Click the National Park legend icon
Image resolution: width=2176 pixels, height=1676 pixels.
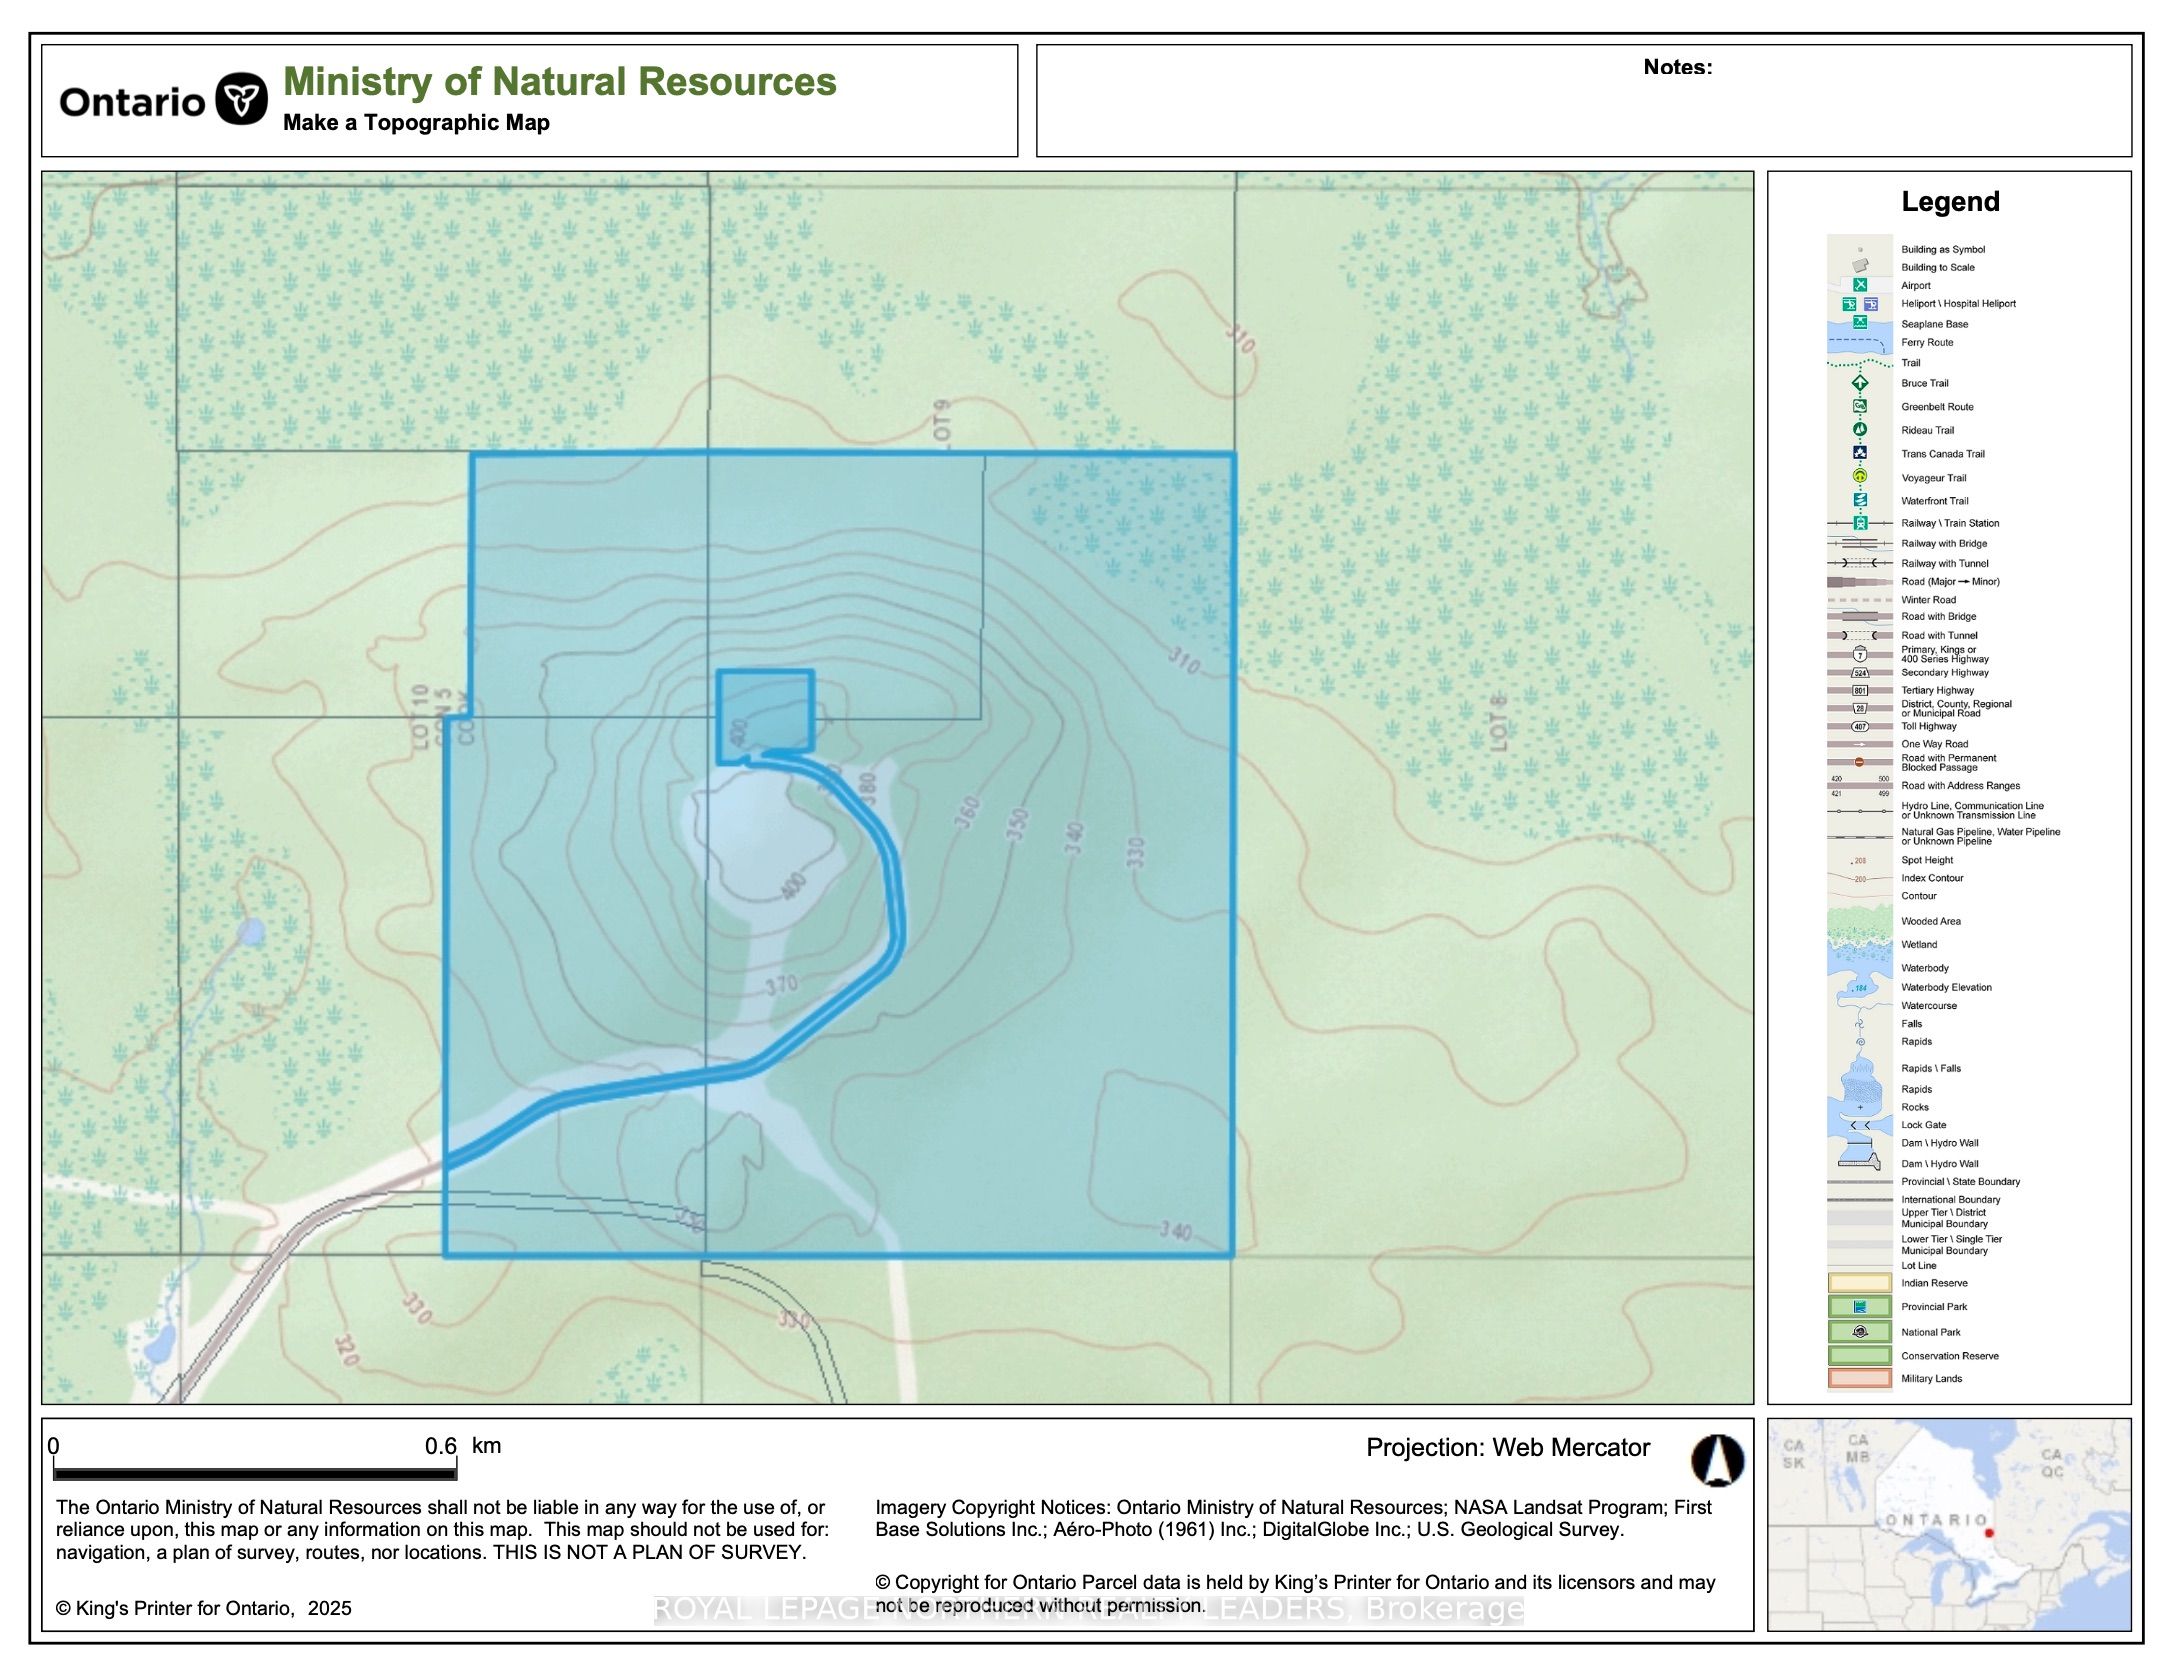pos(1860,1332)
